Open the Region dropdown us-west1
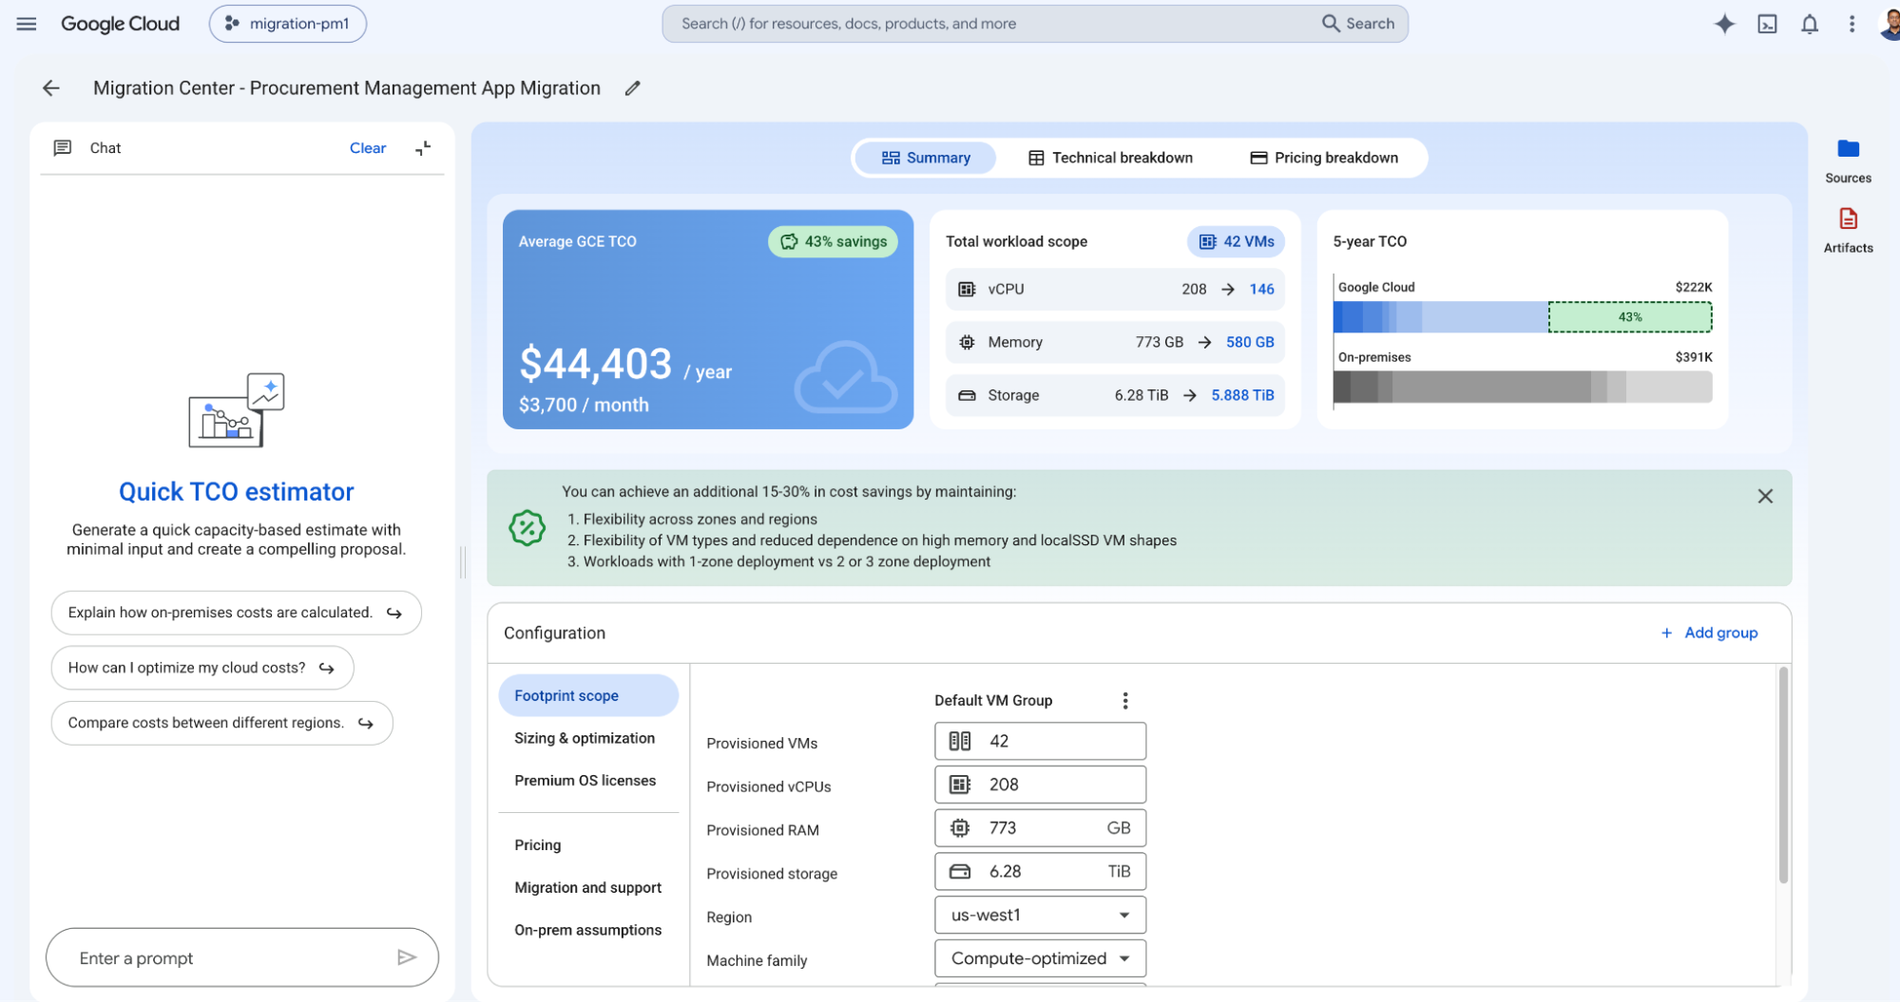Viewport: 1900px width, 1003px height. click(1040, 915)
